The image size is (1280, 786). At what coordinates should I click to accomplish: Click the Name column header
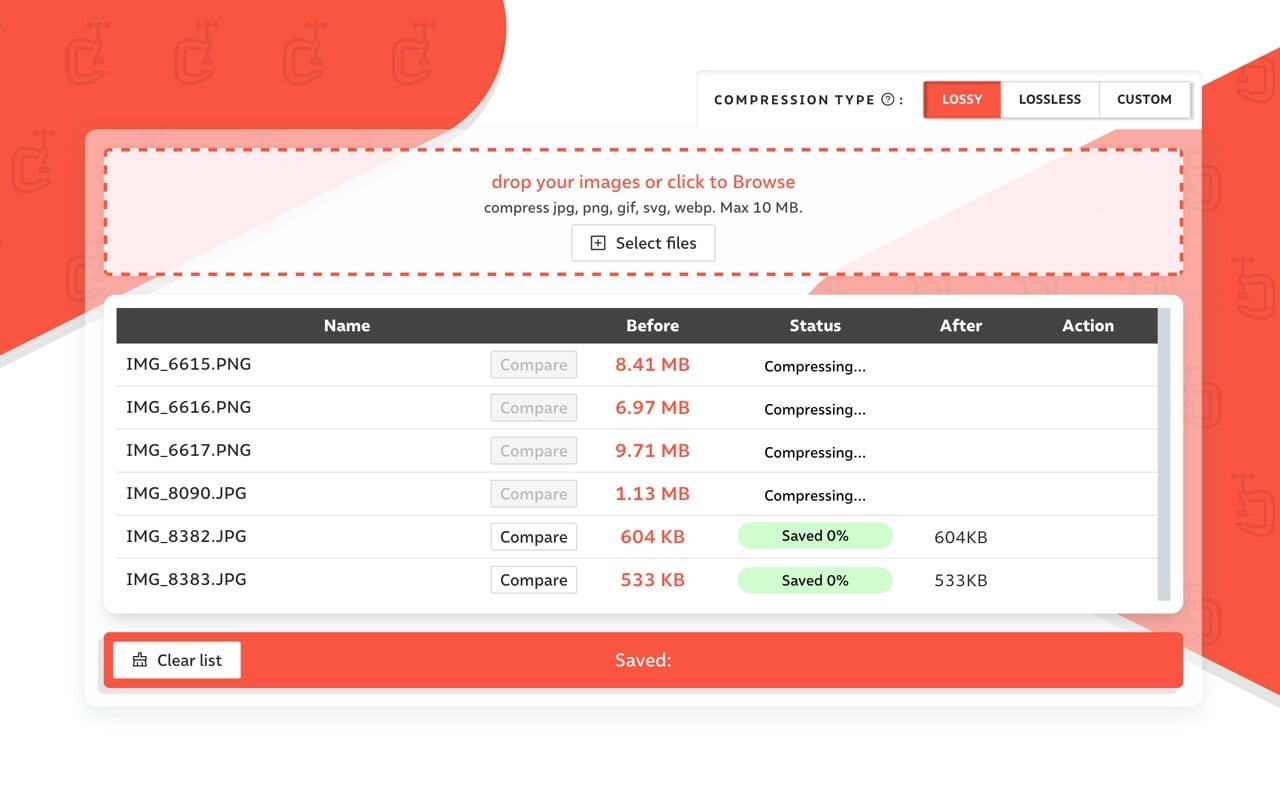coord(347,326)
